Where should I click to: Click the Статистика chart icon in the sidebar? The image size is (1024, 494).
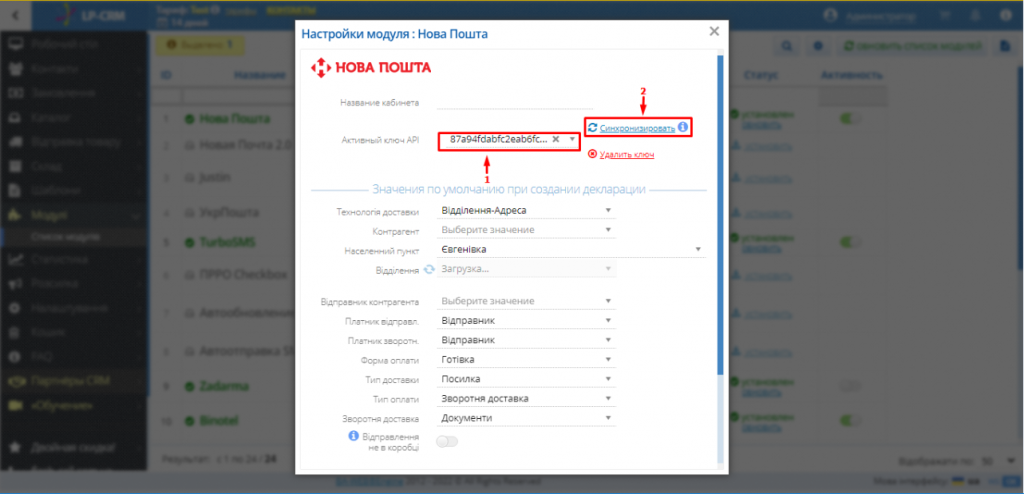16,259
